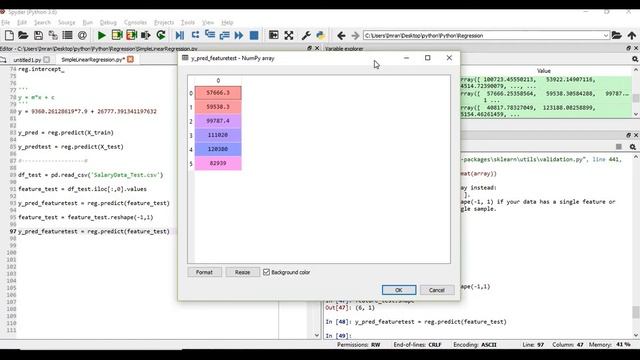This screenshot has width=640, height=360.
Task: Open the symbol finder @ icon
Action: click(82, 36)
